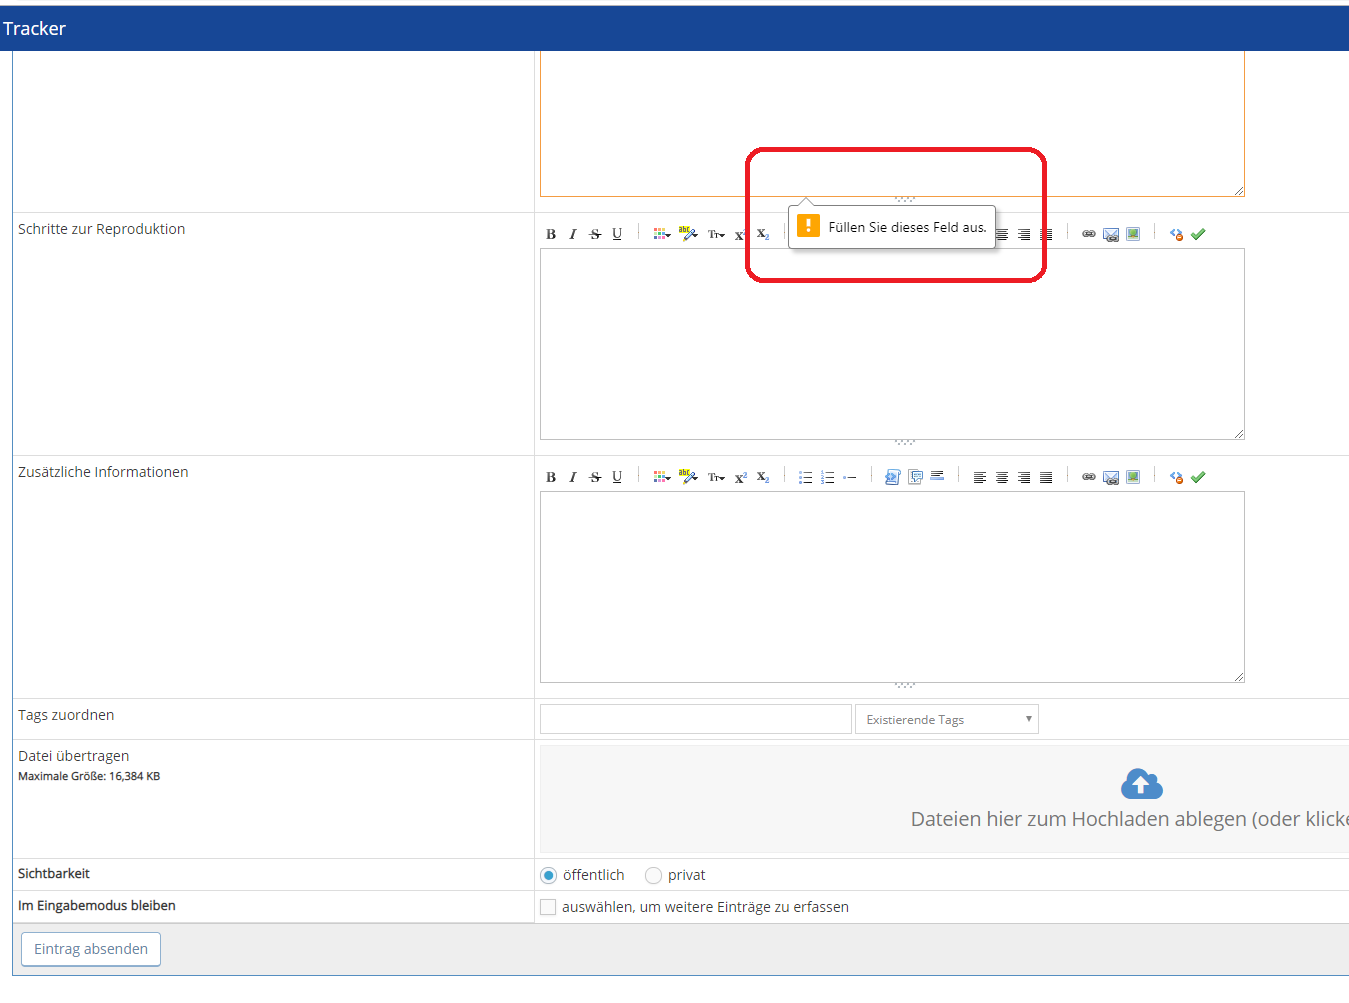The height and width of the screenshot is (1003, 1349).
Task: Click strikethrough in Schritte zur Reproduktion toolbar
Action: tap(595, 235)
